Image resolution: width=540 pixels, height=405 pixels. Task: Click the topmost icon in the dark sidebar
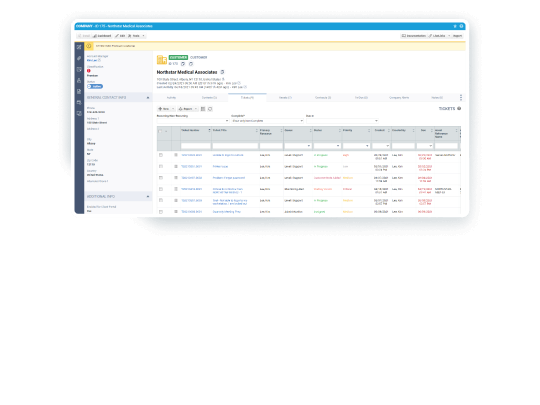[x=79, y=47]
